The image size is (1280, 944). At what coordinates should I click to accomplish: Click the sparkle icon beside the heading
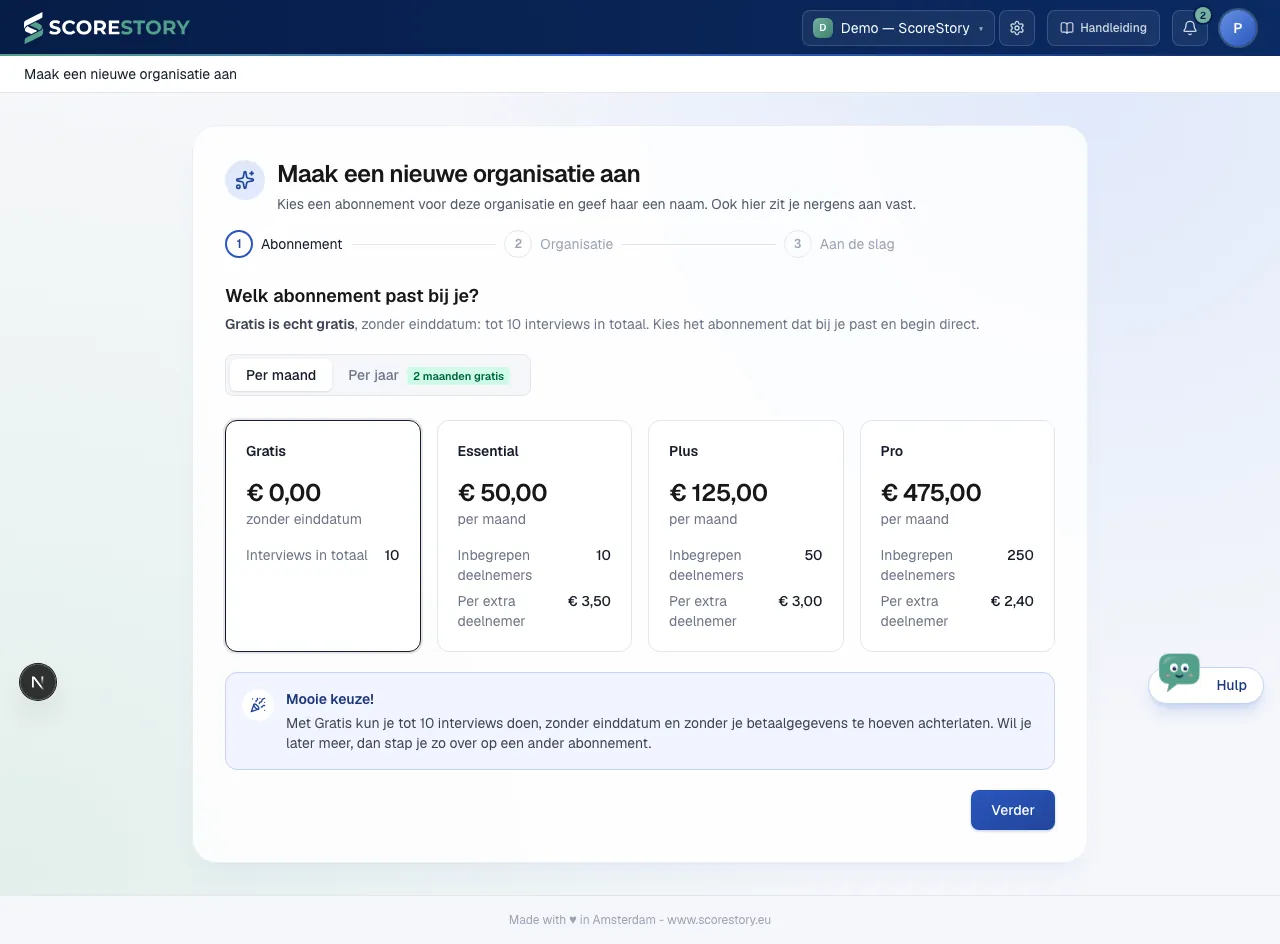[x=245, y=180]
